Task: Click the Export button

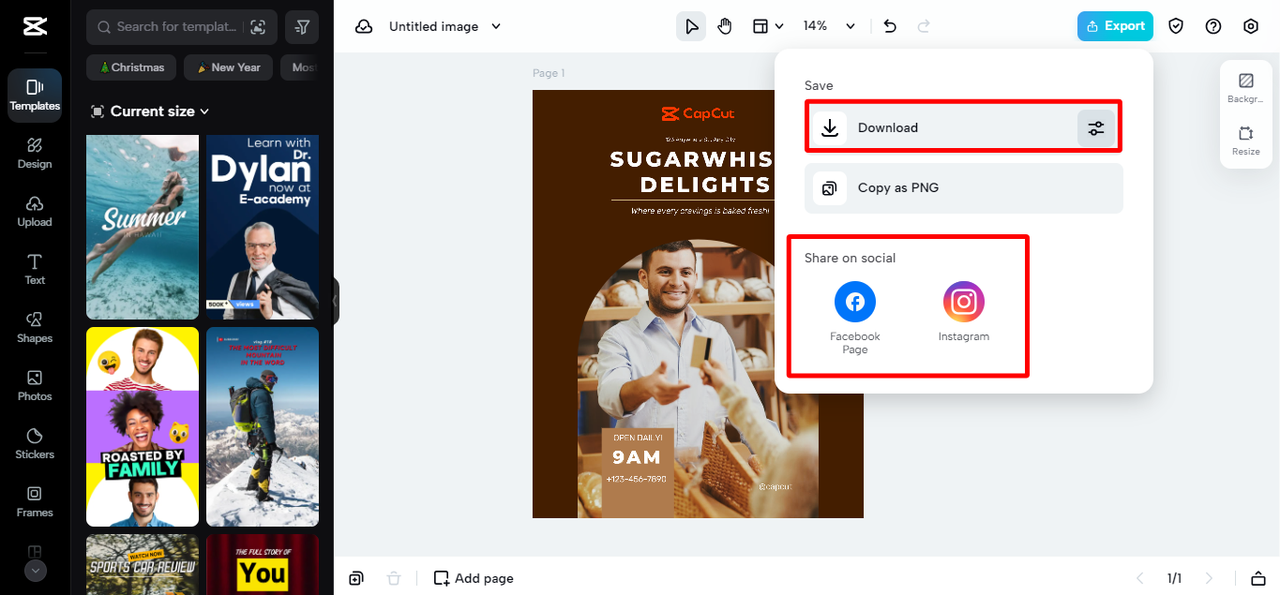Action: (1115, 26)
